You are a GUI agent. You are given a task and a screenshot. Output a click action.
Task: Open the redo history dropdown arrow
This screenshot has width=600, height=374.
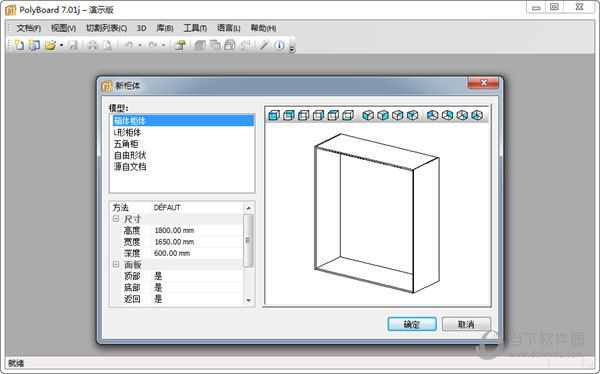(163, 46)
